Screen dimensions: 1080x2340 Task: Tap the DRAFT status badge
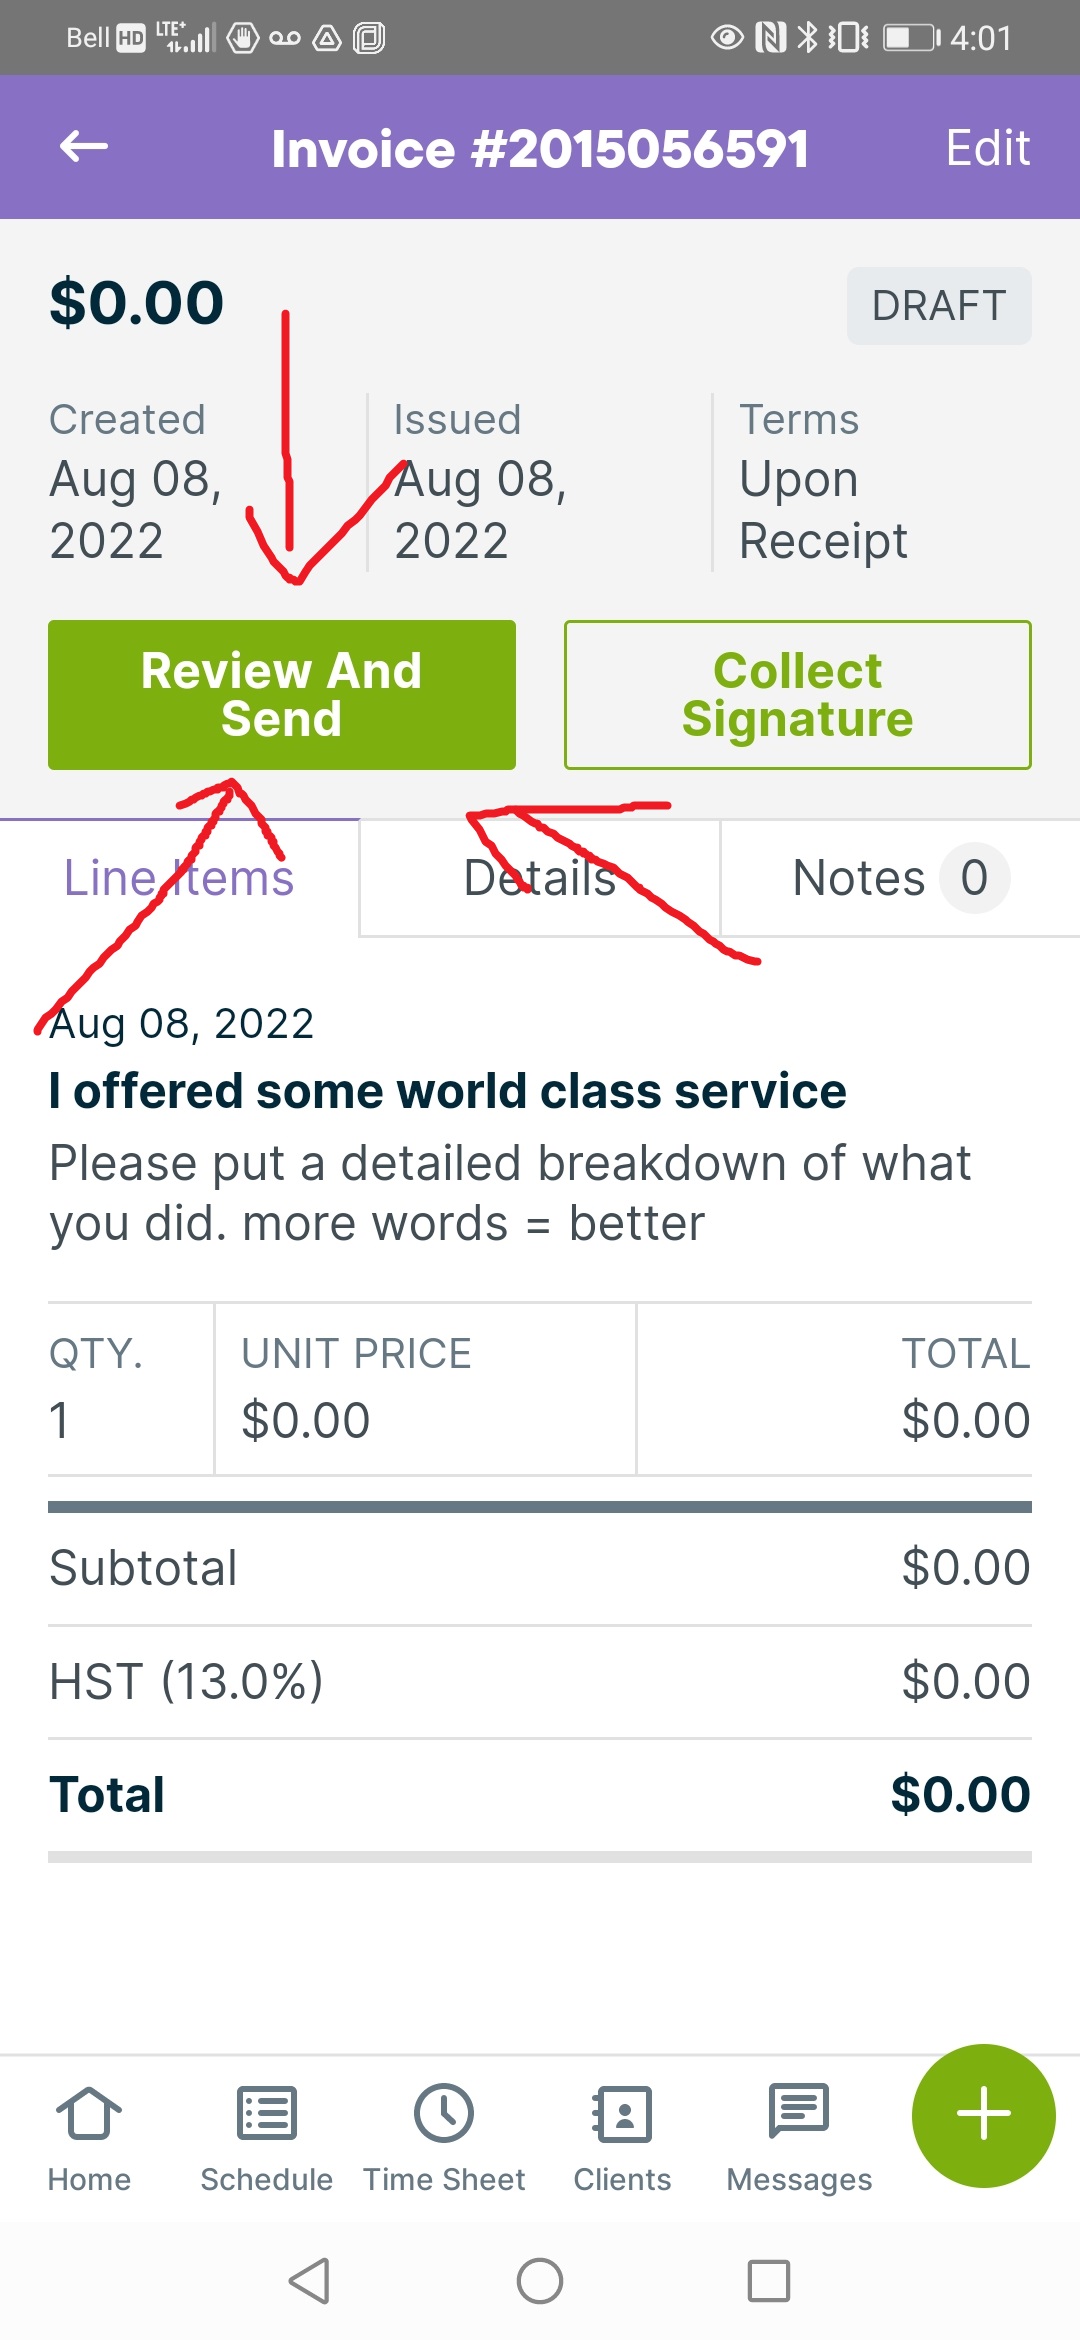(938, 305)
